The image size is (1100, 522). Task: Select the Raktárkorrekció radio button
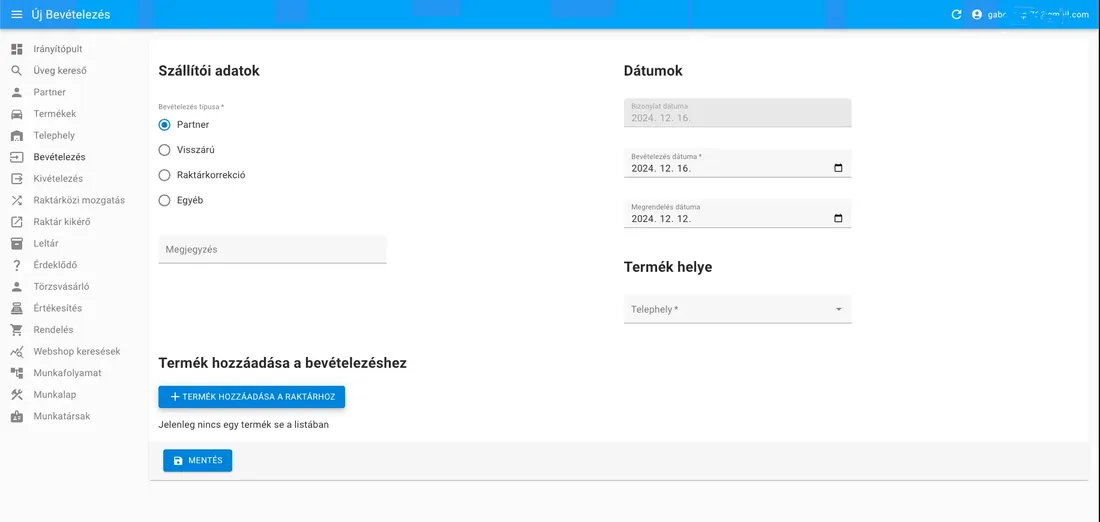click(165, 175)
